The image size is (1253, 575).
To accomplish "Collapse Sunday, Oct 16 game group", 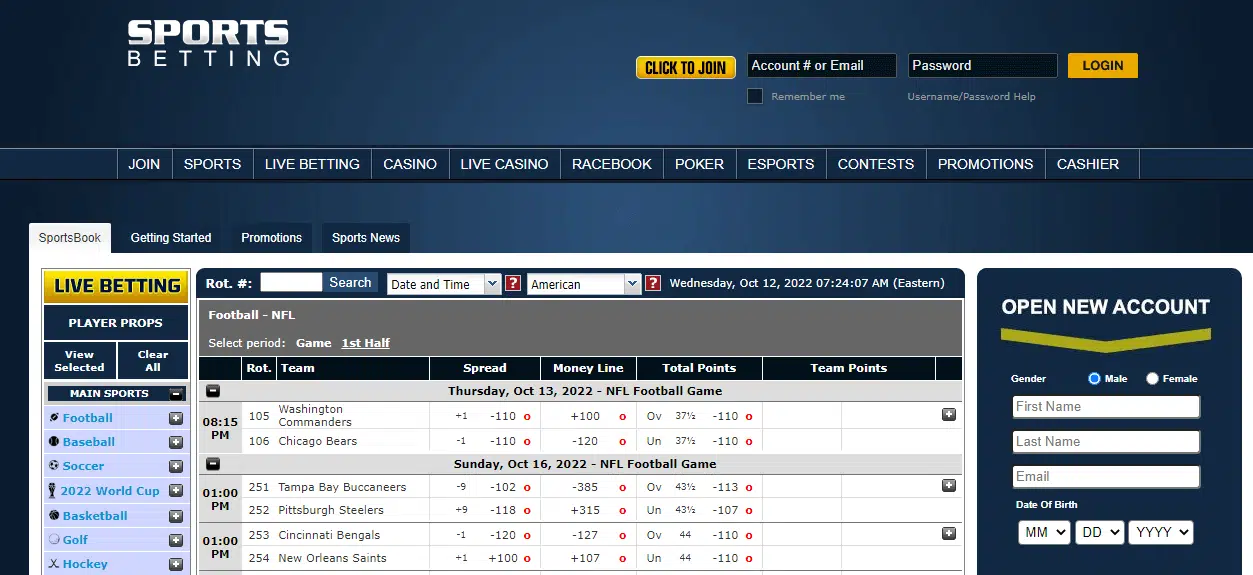I will click(x=213, y=464).
